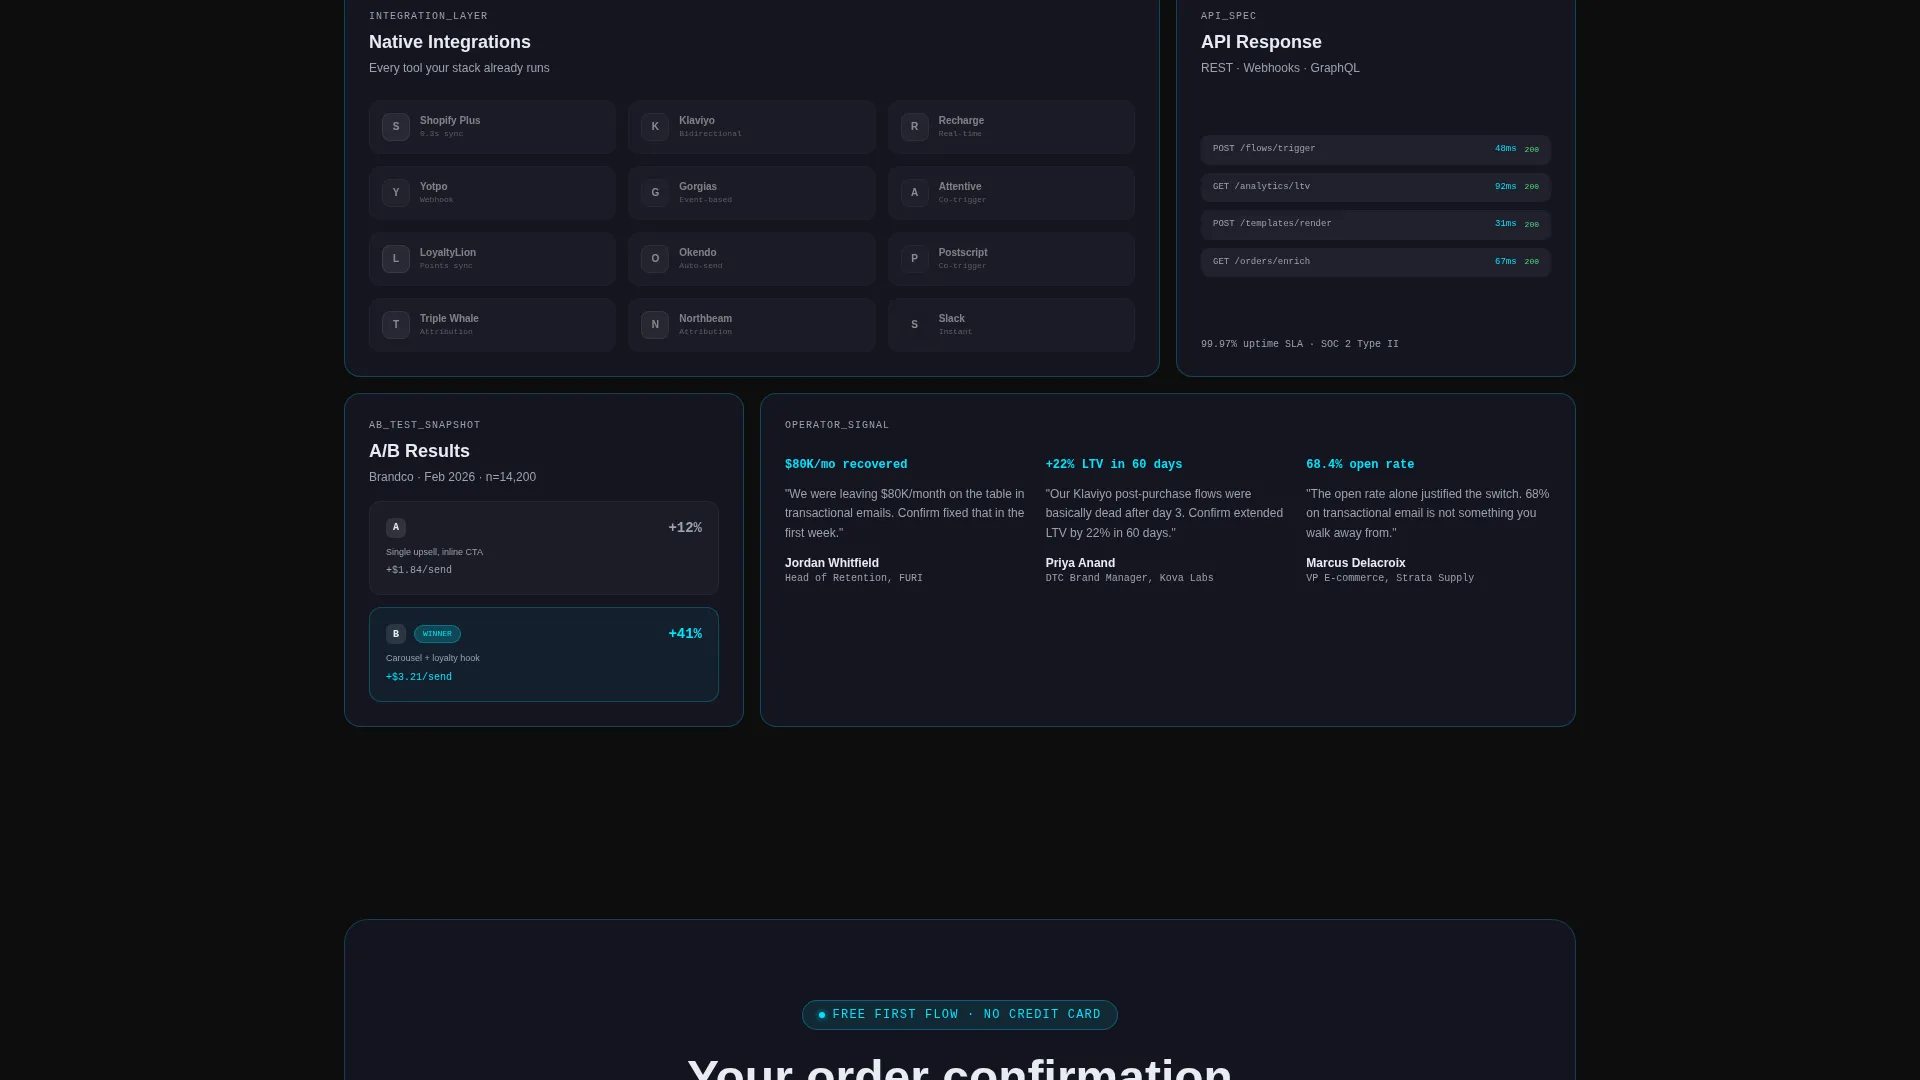Click the name Marcus Delacroix
This screenshot has width=1920, height=1080.
[x=1355, y=563]
